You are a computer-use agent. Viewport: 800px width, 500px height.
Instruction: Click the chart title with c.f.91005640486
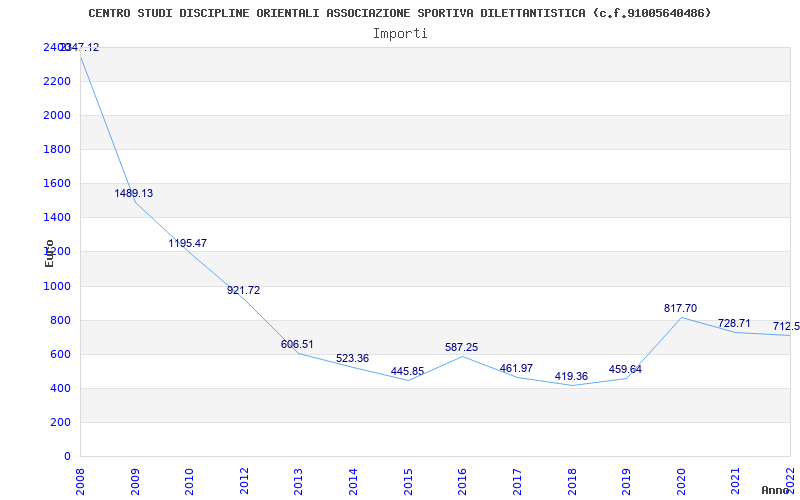tap(399, 13)
